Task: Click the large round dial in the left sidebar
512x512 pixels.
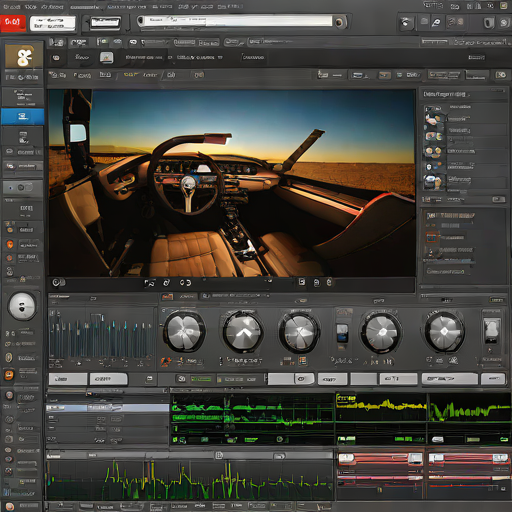Action: pos(22,306)
